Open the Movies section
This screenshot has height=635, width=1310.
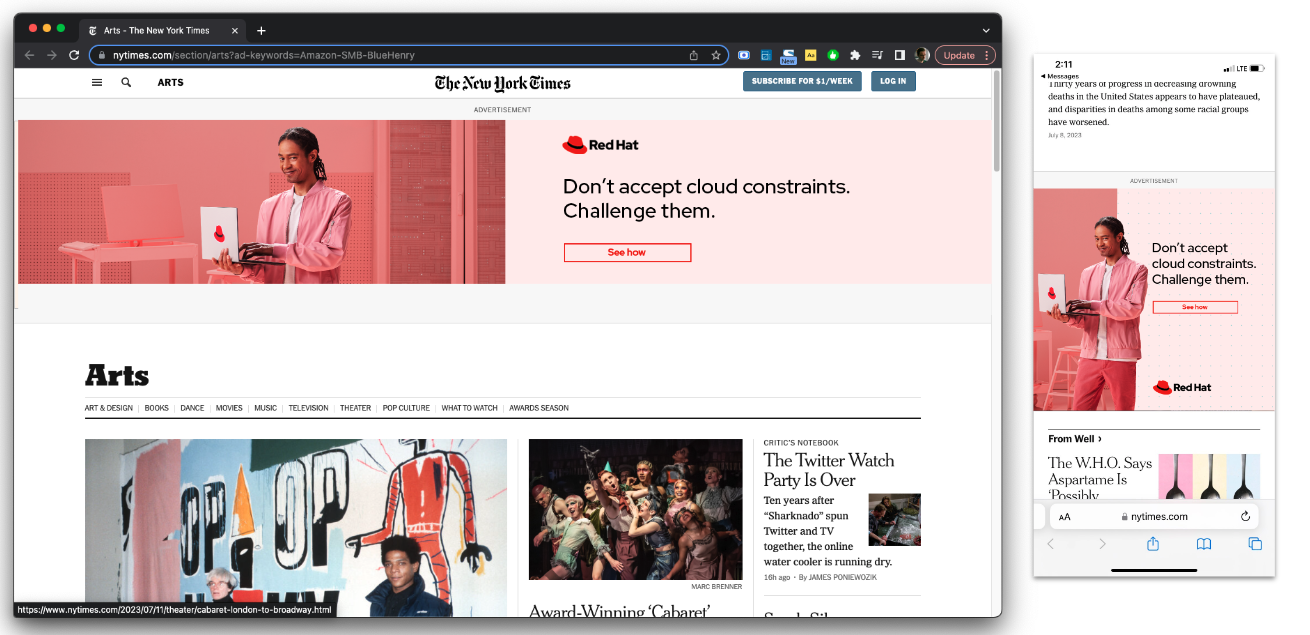point(229,408)
